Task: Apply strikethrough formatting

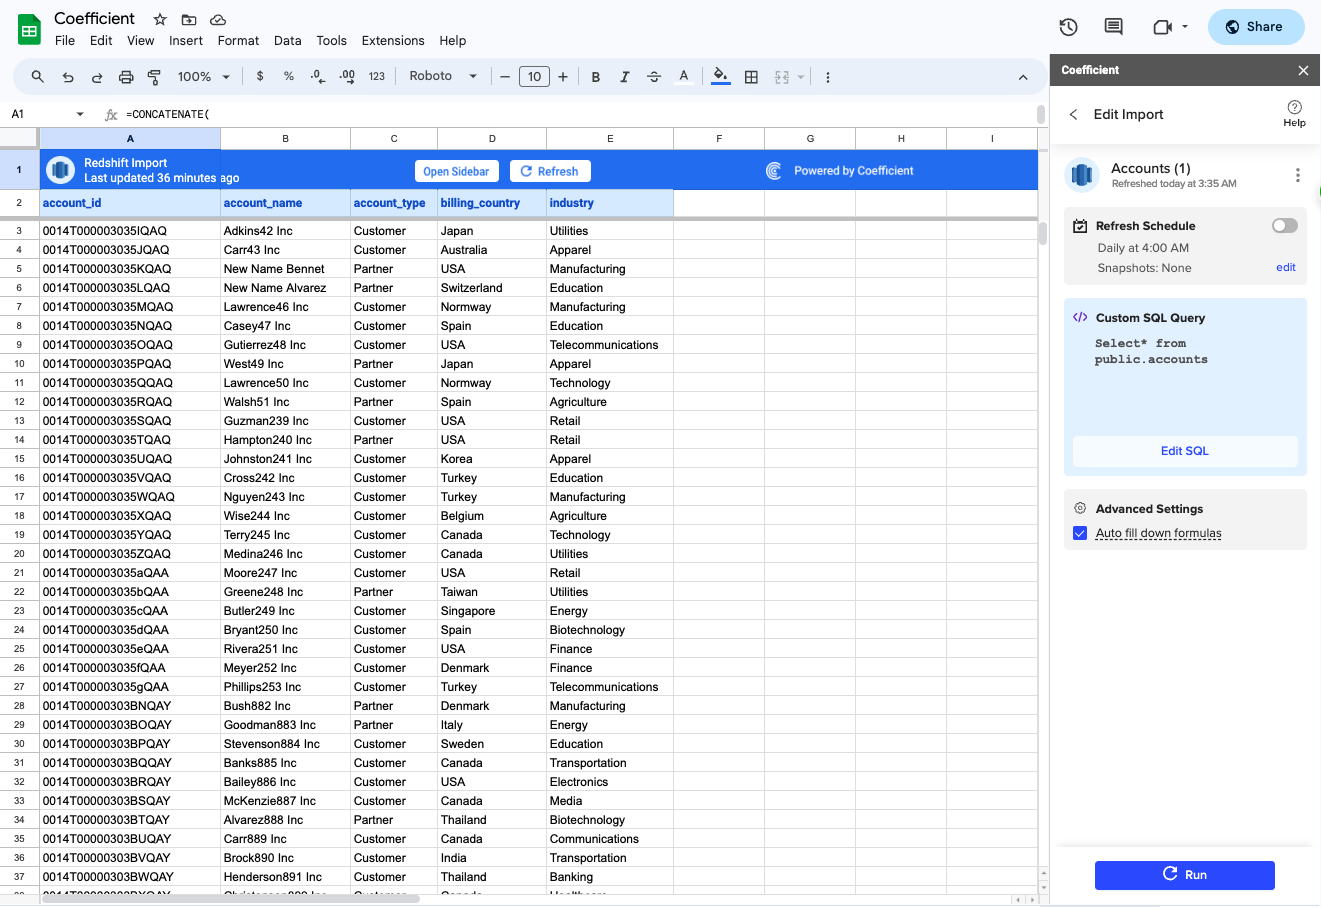Action: pyautogui.click(x=654, y=77)
